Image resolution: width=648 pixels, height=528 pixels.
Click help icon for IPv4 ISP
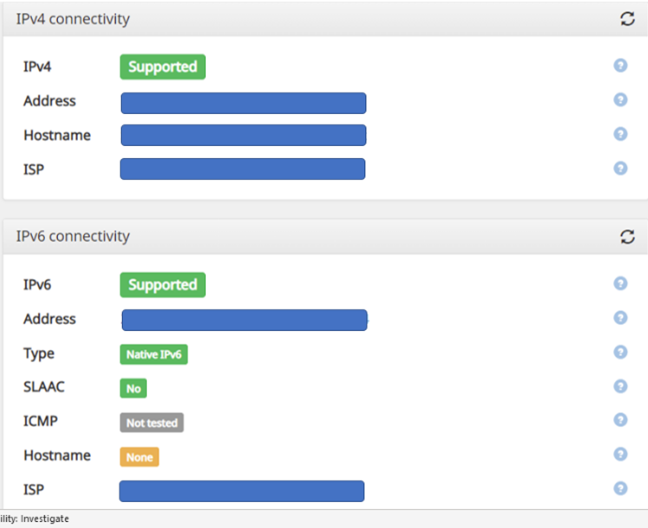(620, 168)
